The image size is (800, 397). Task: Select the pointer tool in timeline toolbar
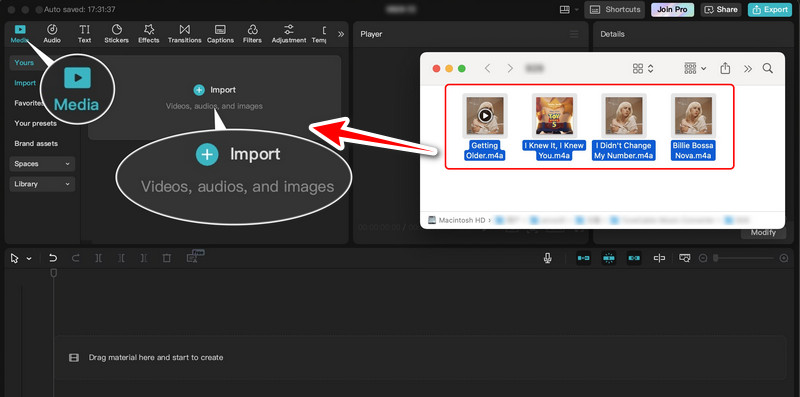pos(14,259)
